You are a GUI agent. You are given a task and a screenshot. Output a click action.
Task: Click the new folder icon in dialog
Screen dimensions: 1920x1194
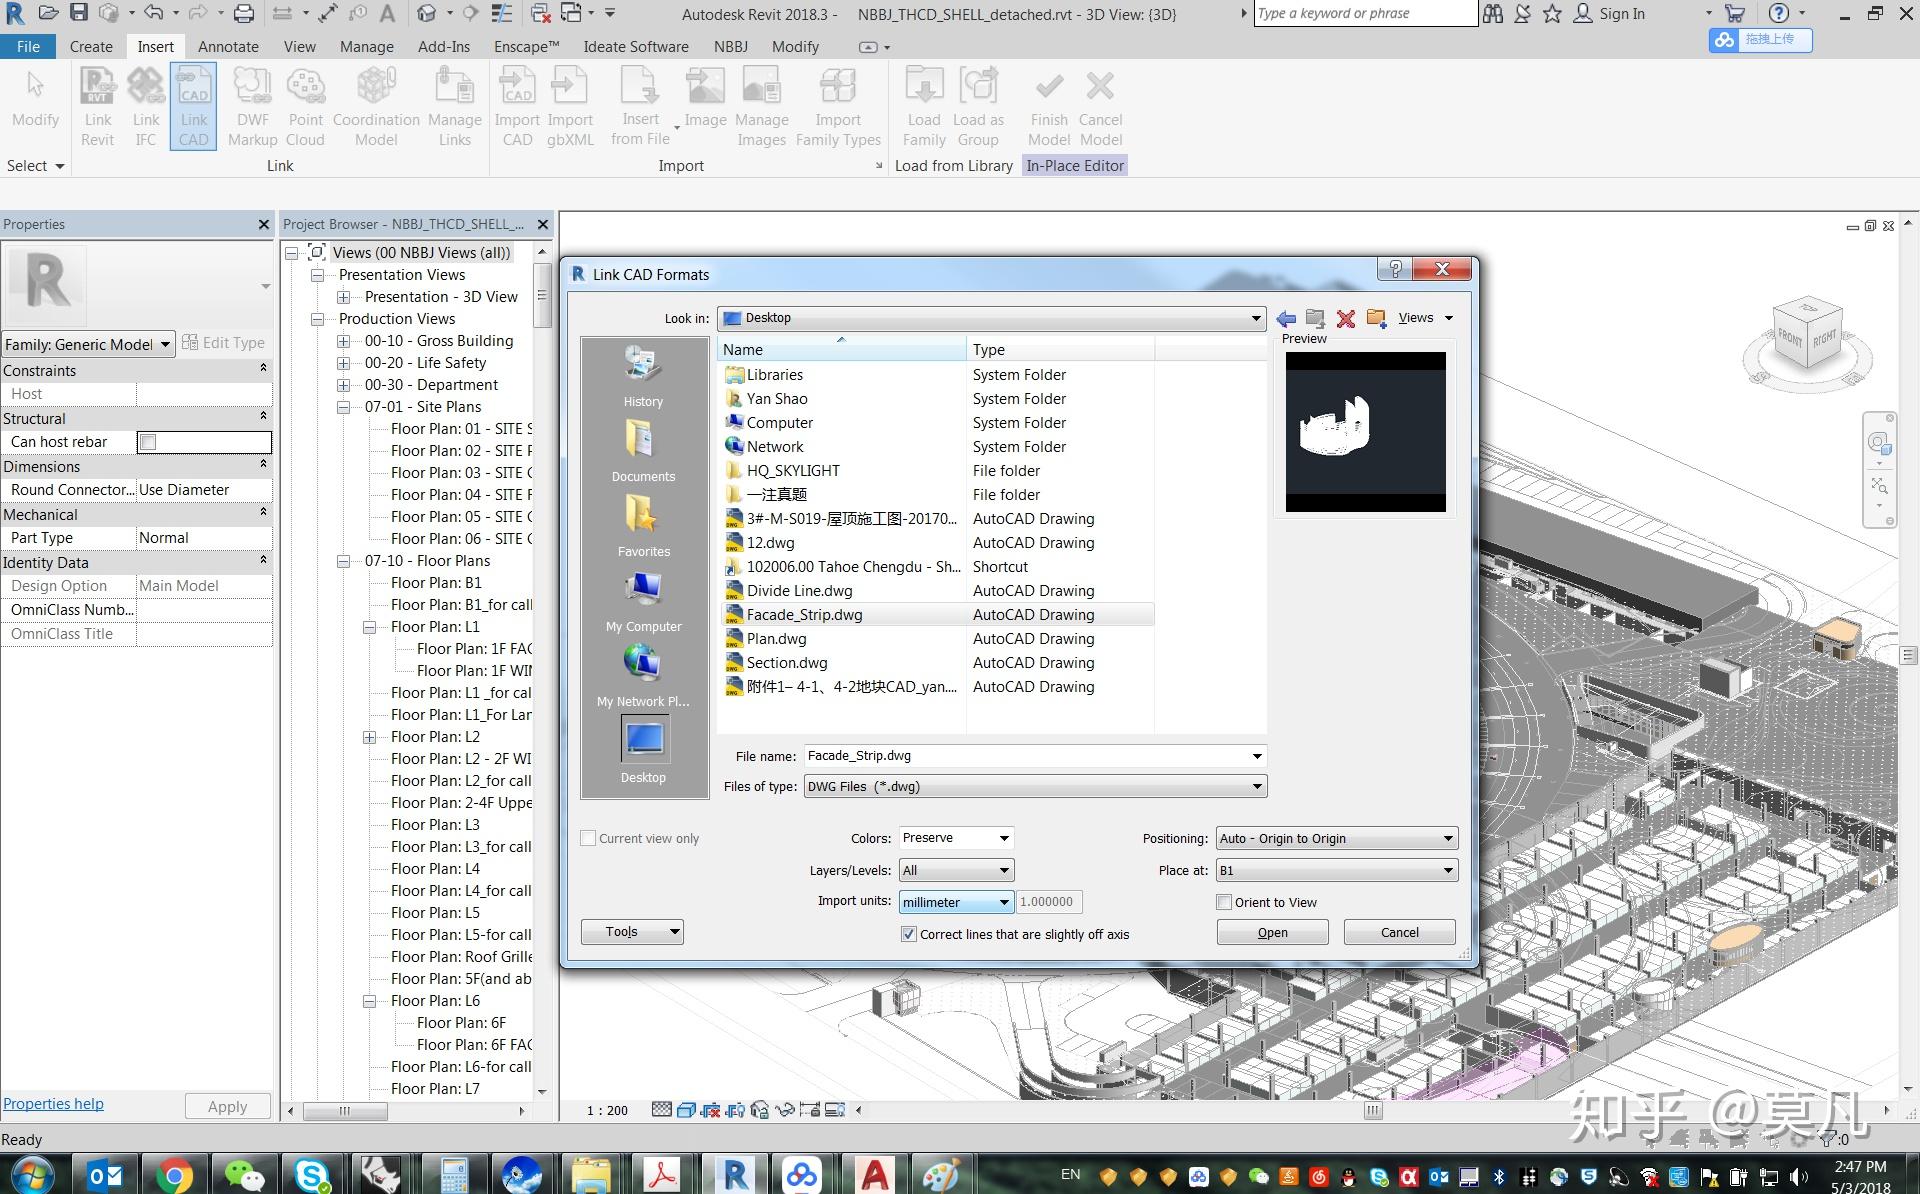pos(1376,319)
